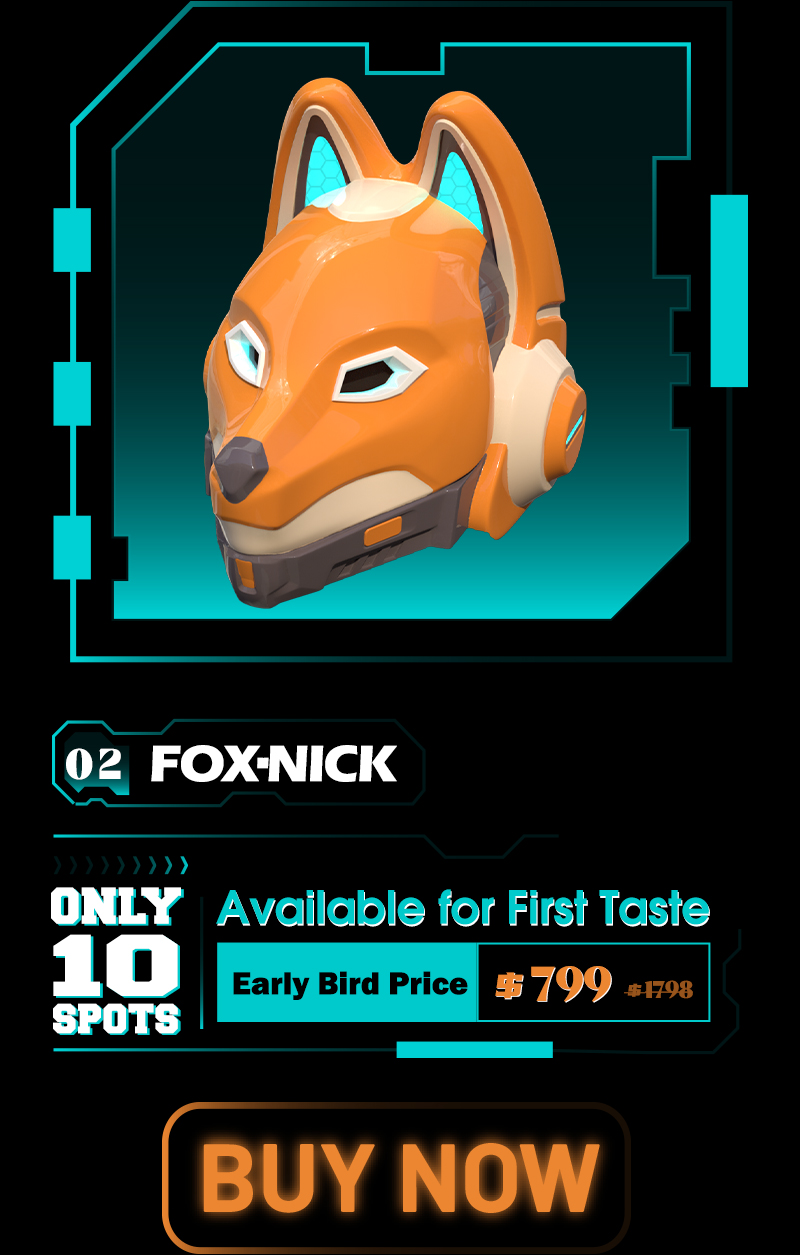
Task: Click the Early Bird Price label
Action: (349, 983)
